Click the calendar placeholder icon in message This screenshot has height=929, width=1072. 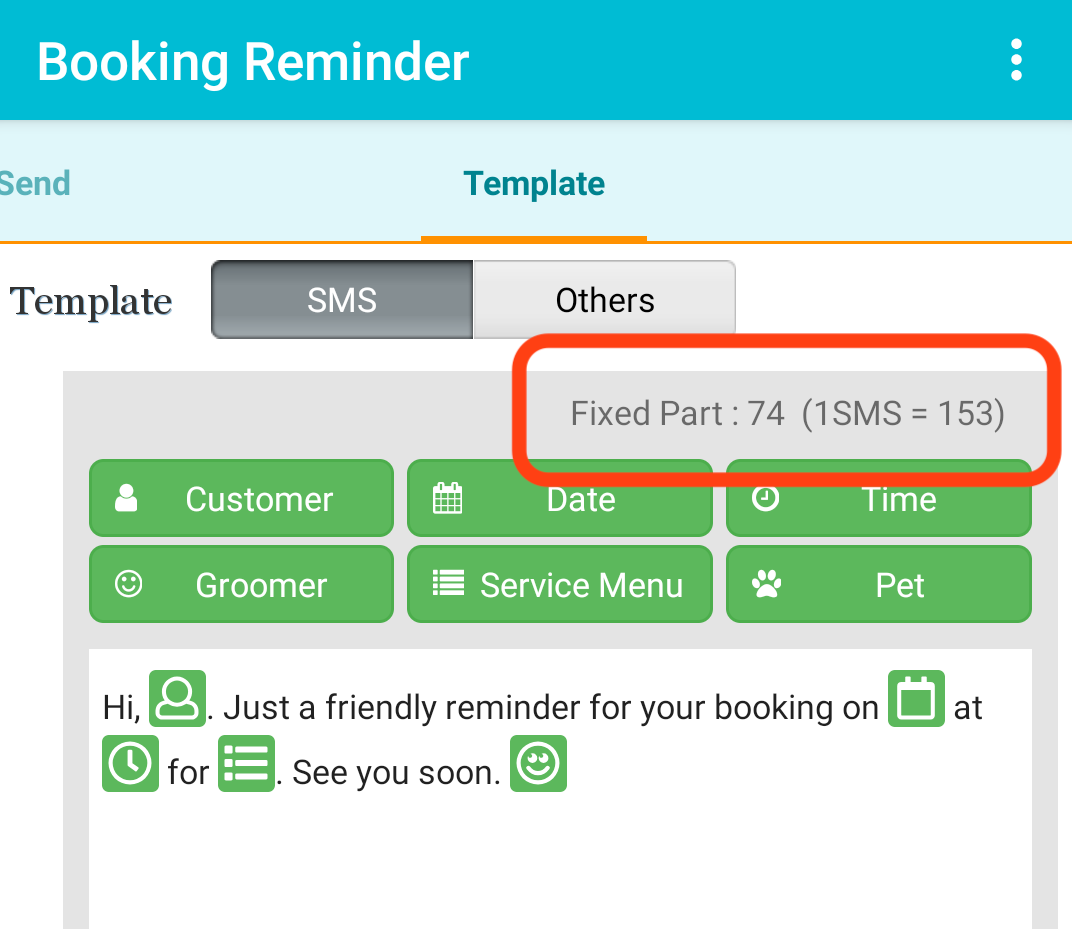[x=916, y=698]
